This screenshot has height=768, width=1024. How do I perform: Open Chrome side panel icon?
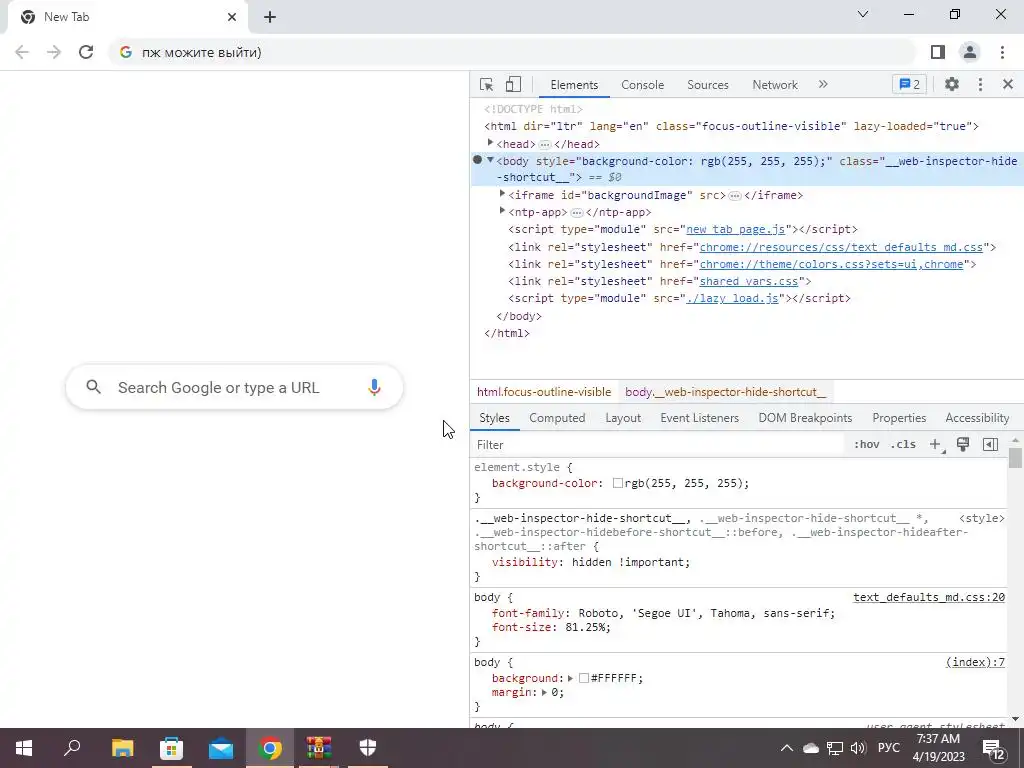938,52
